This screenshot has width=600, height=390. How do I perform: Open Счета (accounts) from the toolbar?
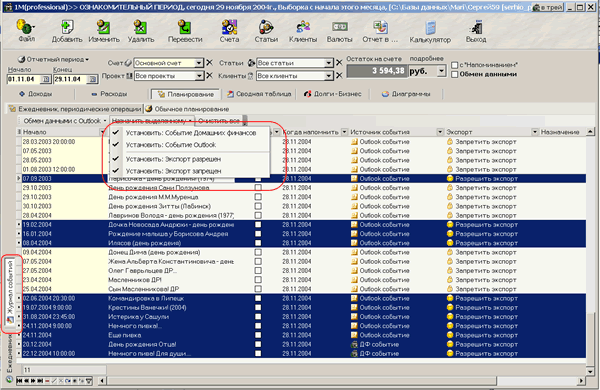tap(229, 31)
